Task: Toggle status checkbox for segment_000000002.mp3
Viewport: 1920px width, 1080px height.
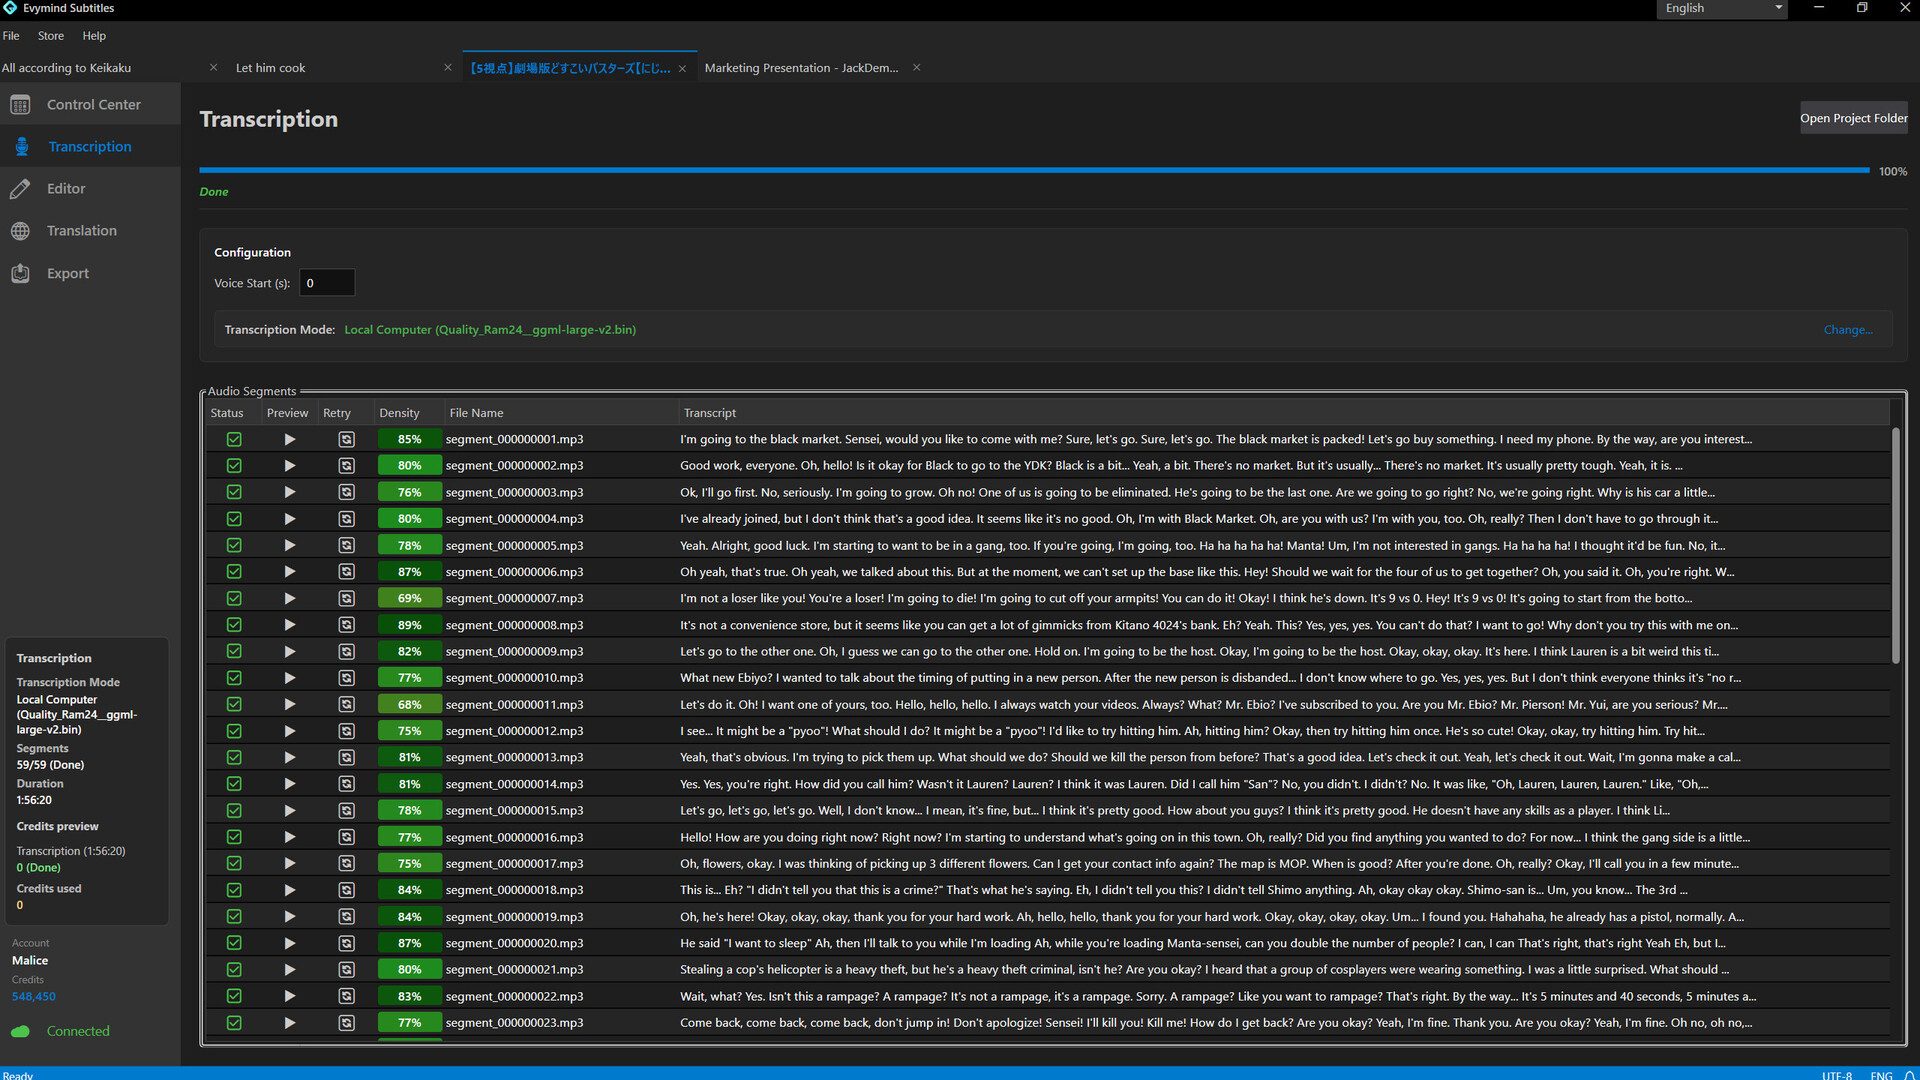Action: click(234, 466)
